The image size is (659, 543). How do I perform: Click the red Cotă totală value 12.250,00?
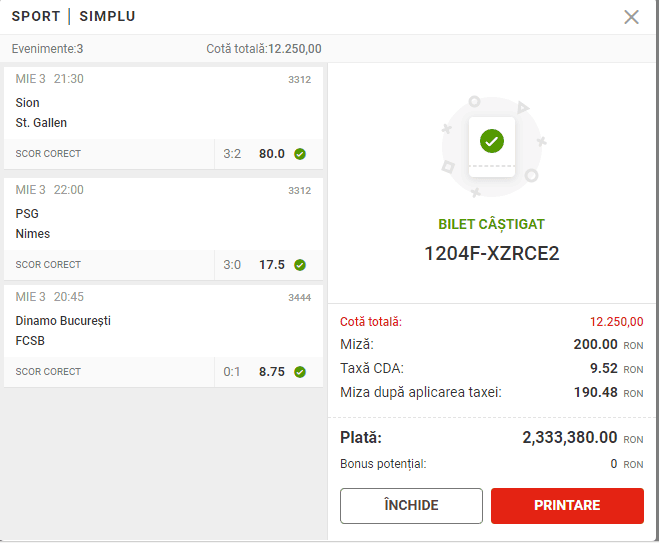pos(617,322)
